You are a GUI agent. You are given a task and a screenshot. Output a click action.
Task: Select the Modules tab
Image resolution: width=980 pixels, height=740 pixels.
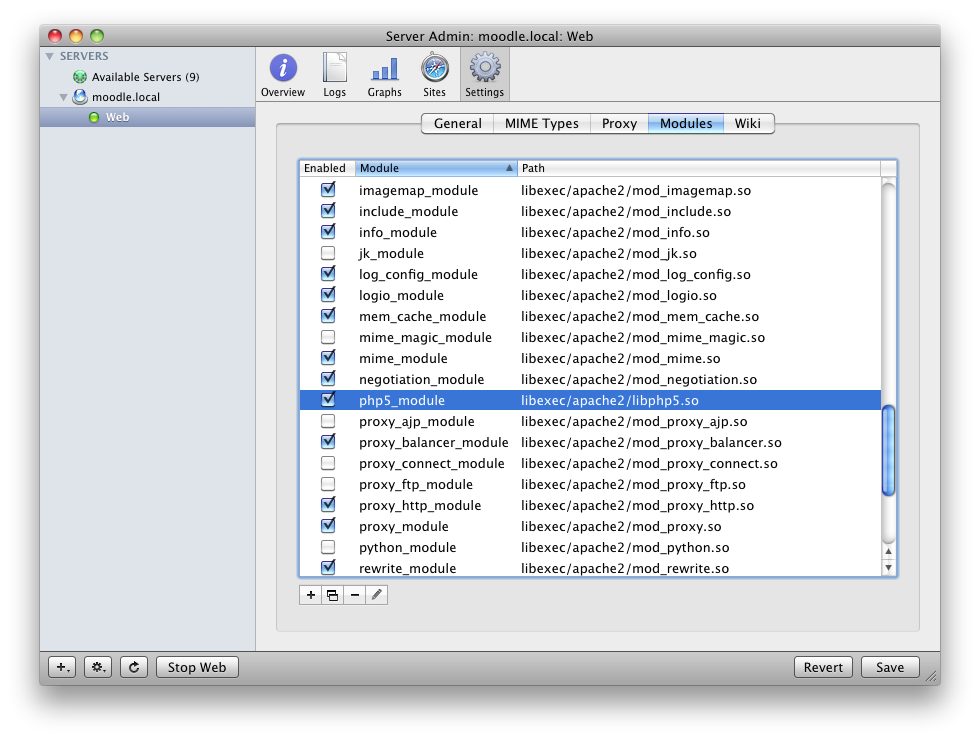tap(686, 123)
